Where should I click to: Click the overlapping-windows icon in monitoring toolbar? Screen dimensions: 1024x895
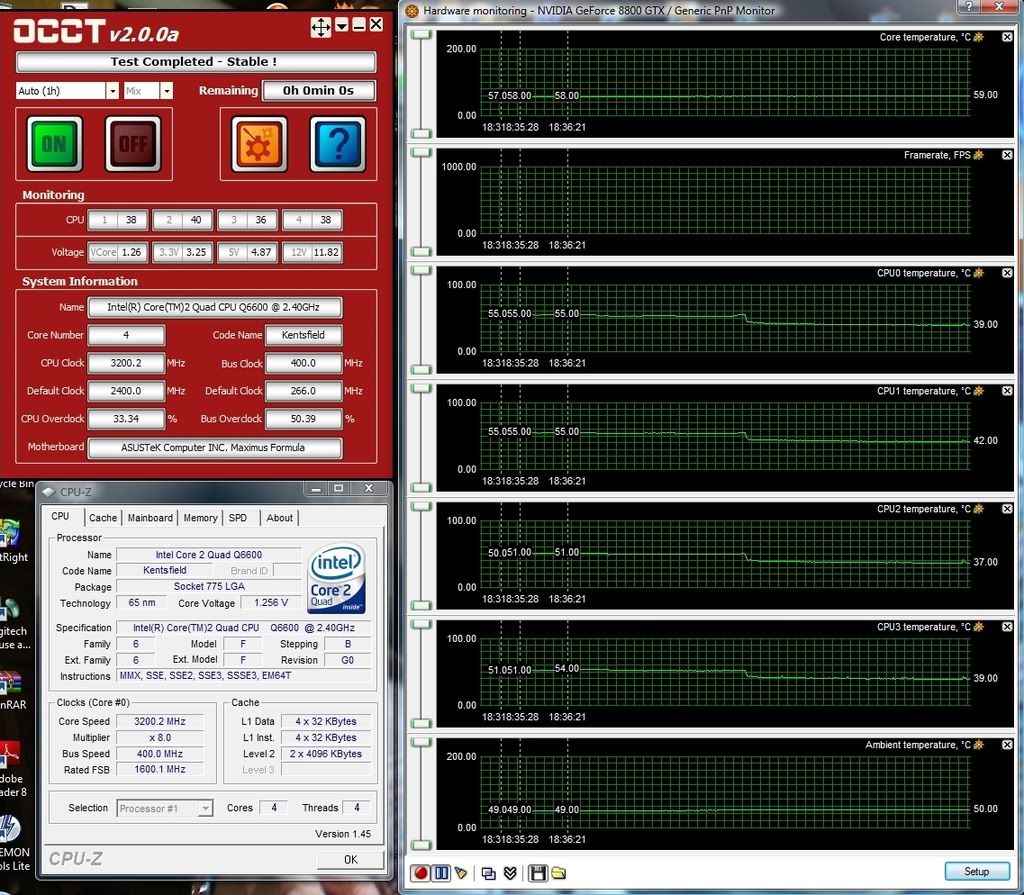coord(488,873)
